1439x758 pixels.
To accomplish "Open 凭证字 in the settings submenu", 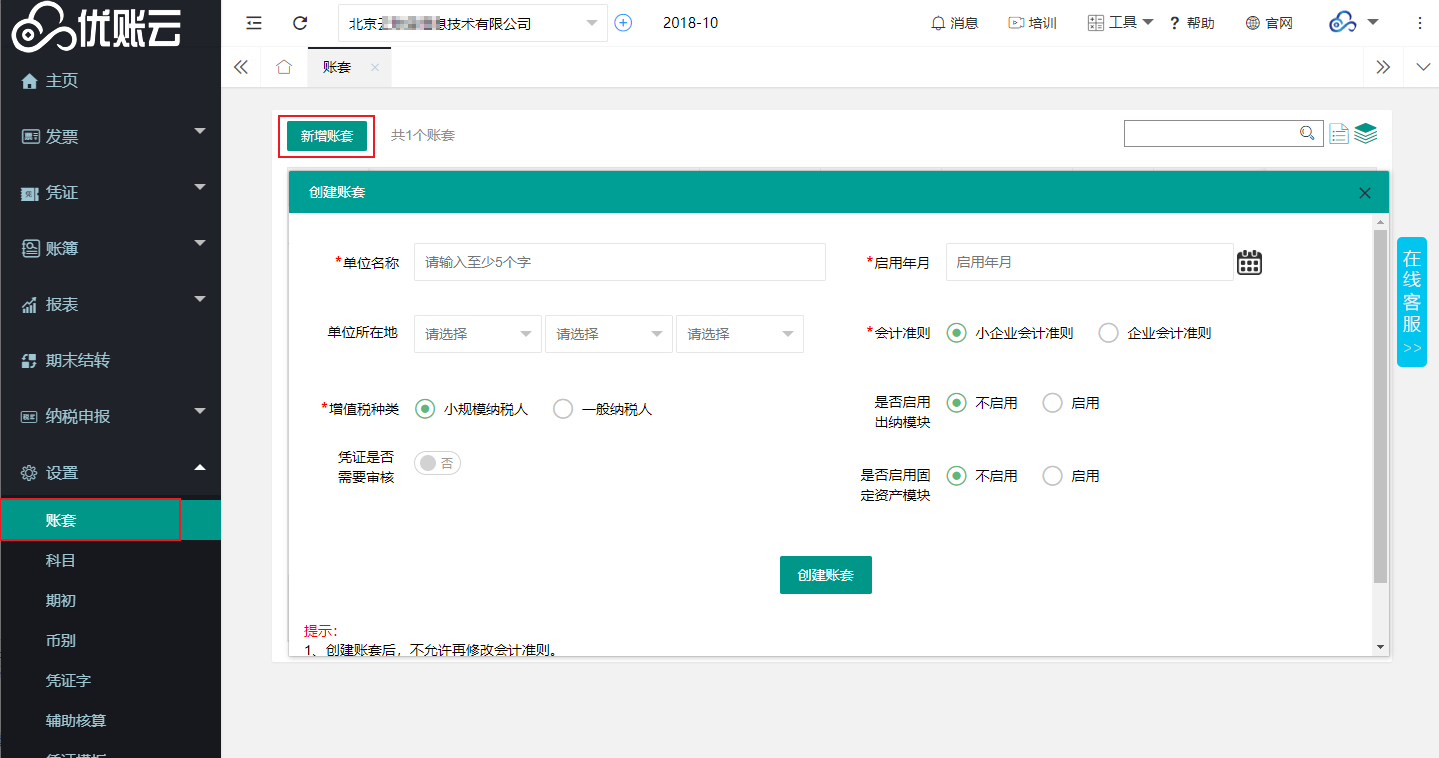I will point(110,680).
